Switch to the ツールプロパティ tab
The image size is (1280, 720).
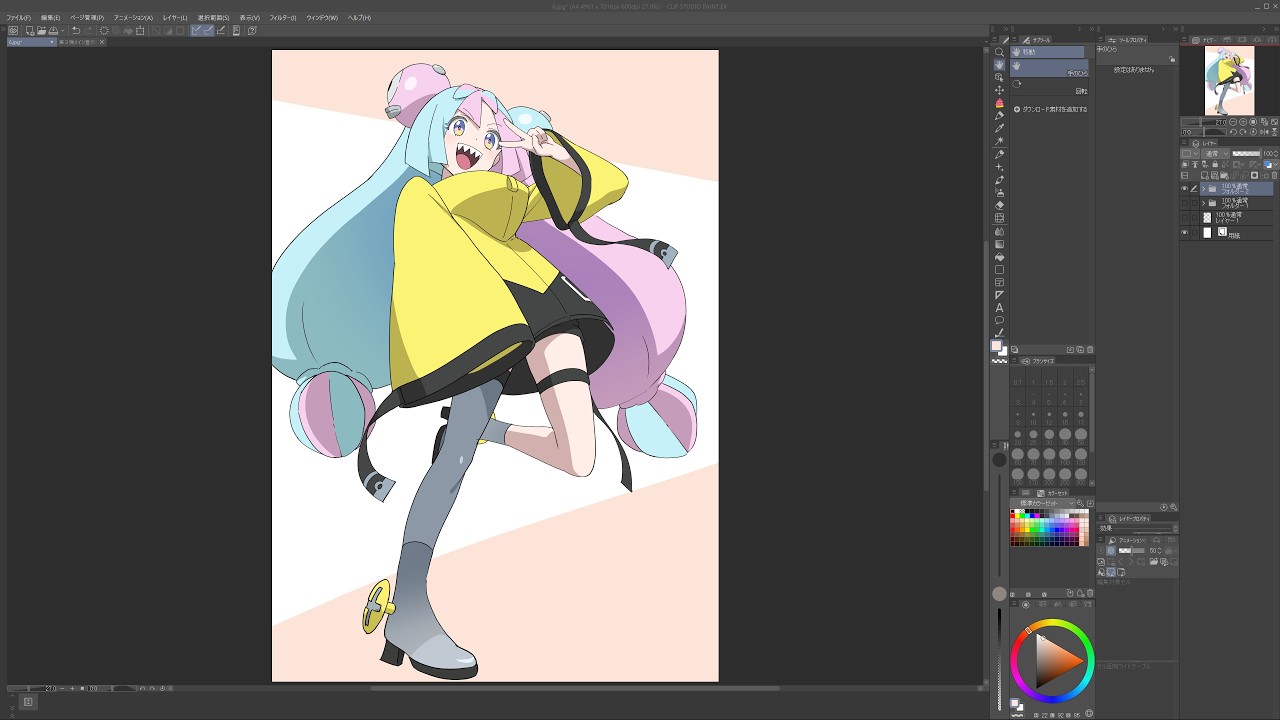point(1129,40)
